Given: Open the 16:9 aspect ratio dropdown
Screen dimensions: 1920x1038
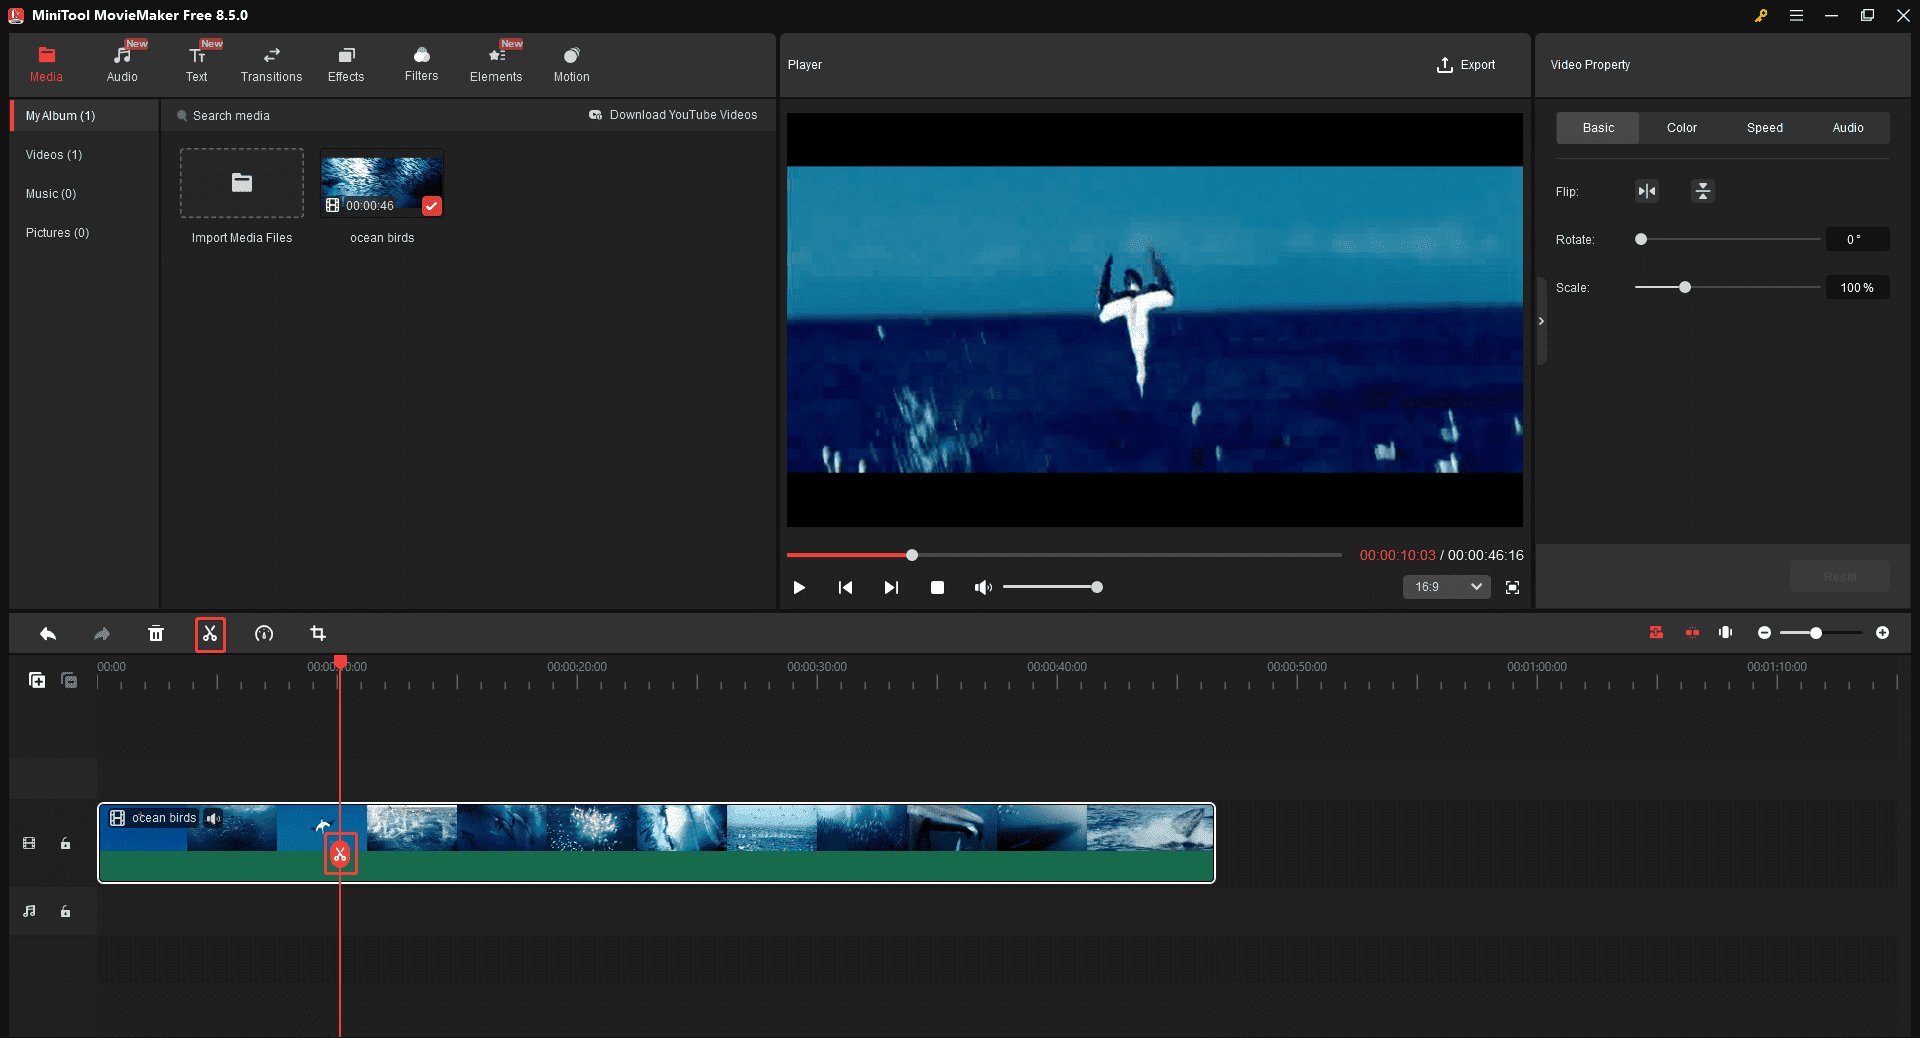Looking at the screenshot, I should coord(1445,588).
